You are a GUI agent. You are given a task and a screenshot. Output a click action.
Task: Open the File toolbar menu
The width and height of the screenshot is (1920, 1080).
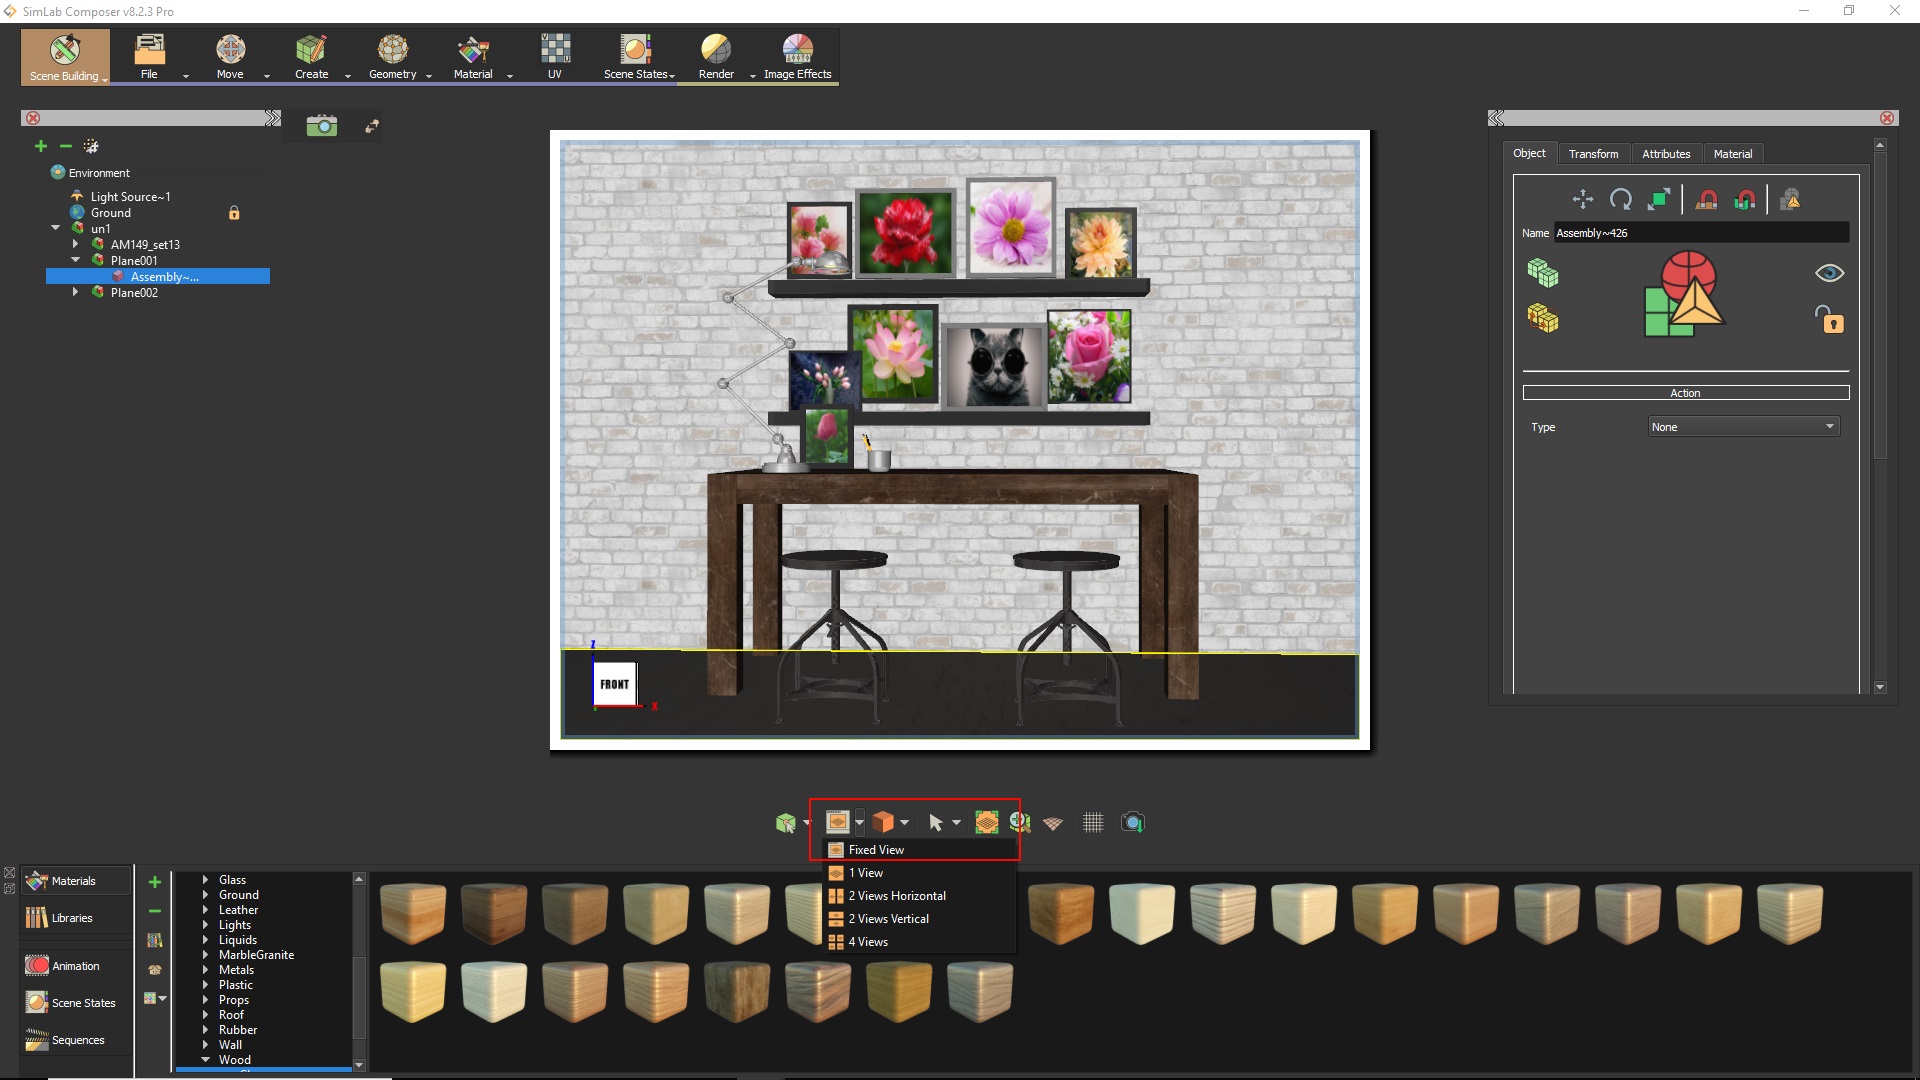[x=149, y=57]
